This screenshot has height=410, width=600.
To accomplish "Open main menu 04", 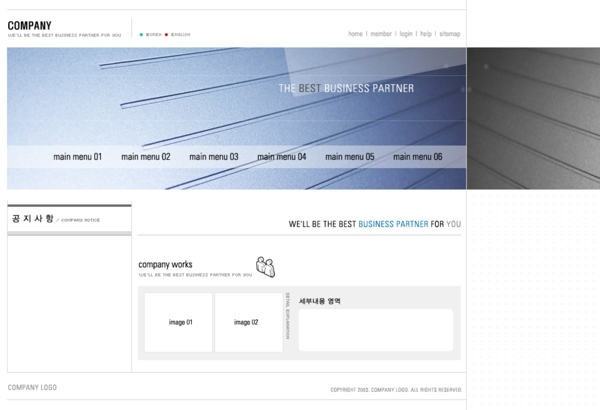I will [x=282, y=157].
